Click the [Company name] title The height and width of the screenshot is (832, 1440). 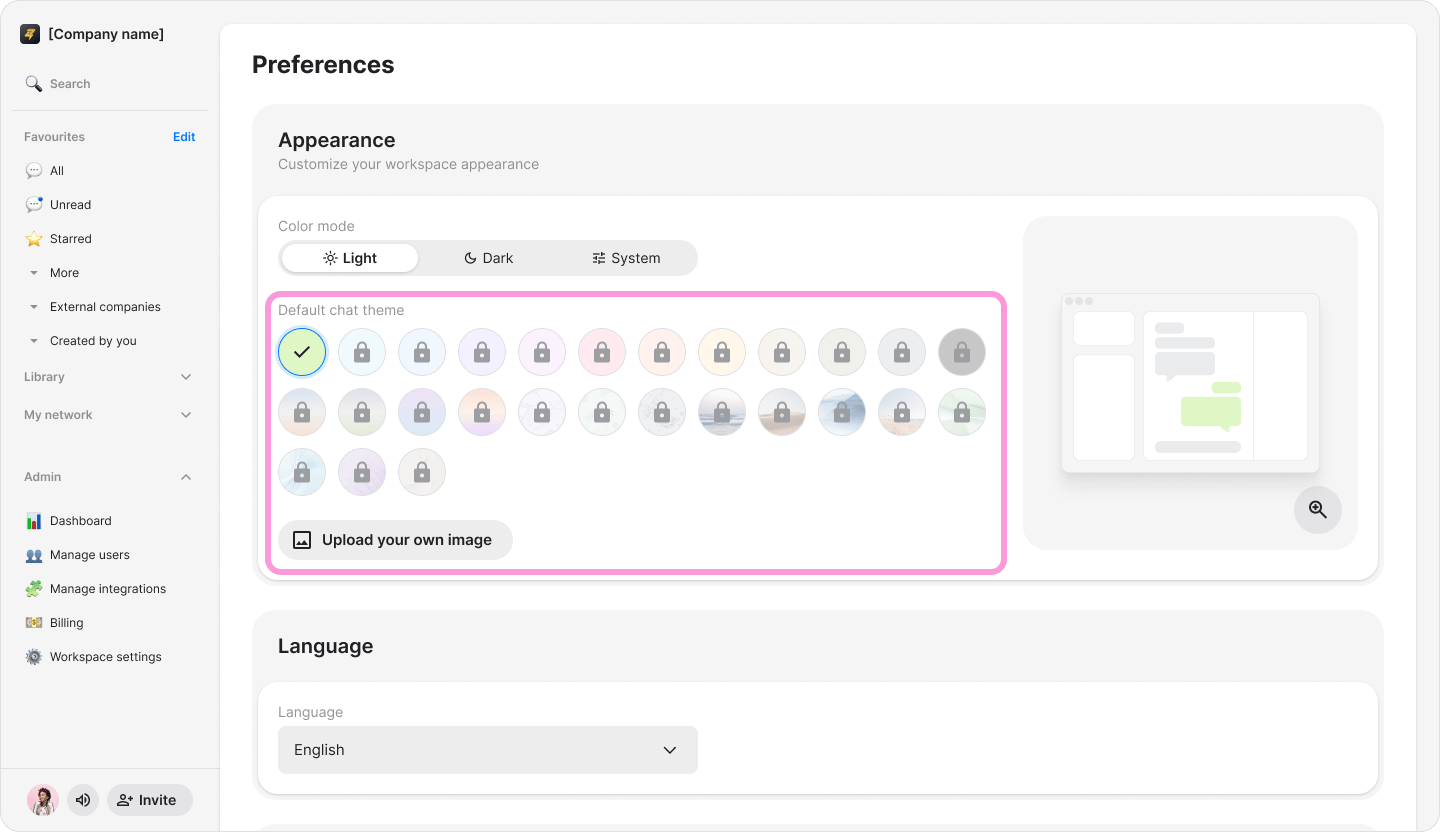(106, 34)
